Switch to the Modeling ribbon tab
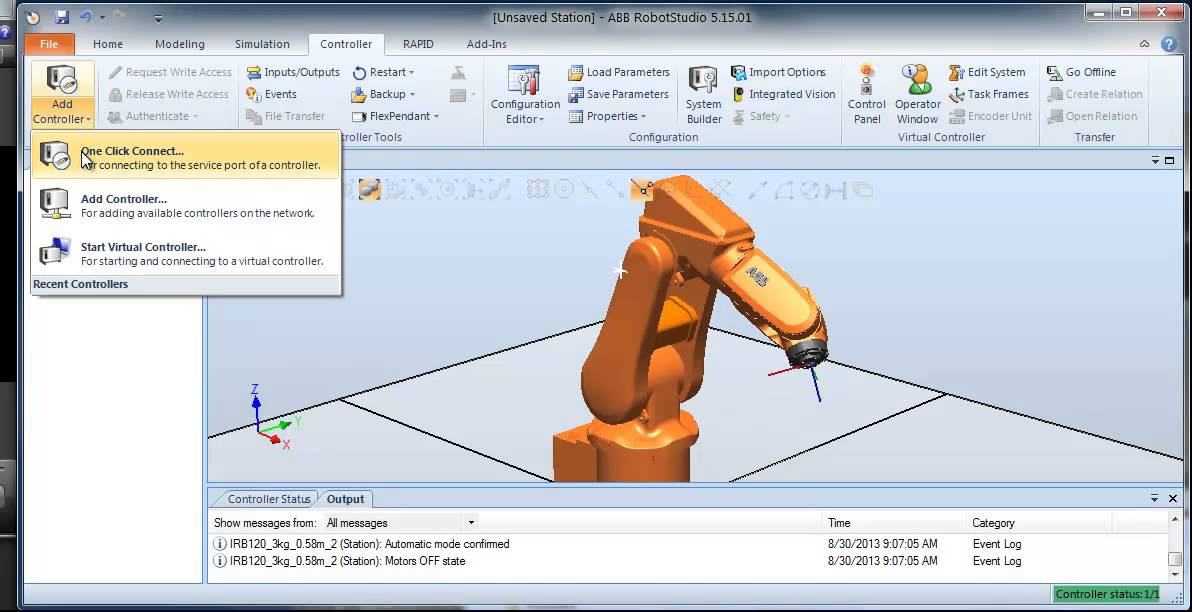Screen dimensions: 1192x612 click(179, 44)
